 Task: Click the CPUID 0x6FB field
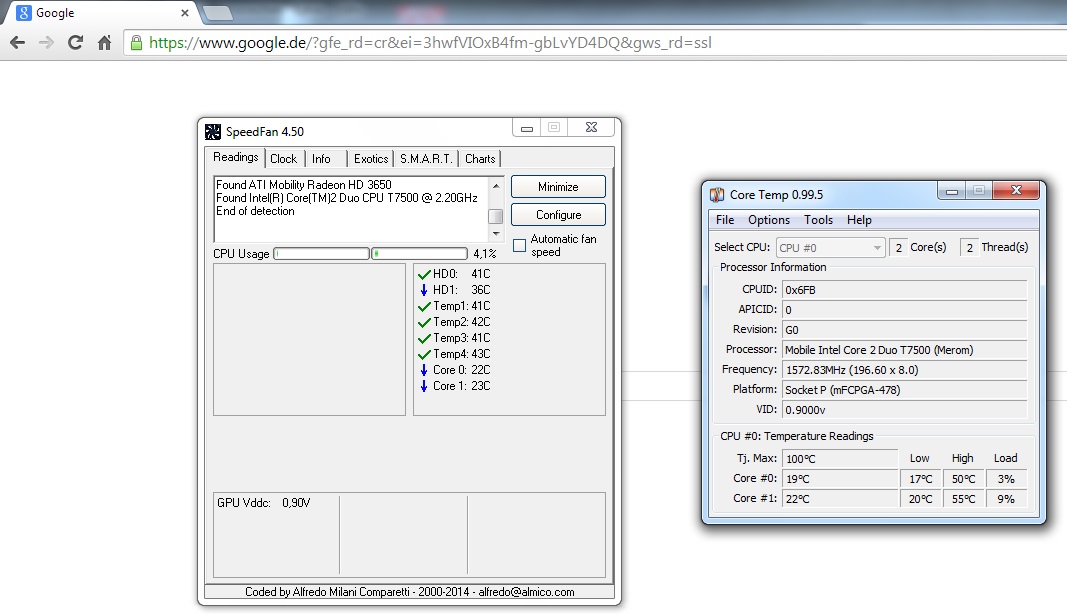904,290
